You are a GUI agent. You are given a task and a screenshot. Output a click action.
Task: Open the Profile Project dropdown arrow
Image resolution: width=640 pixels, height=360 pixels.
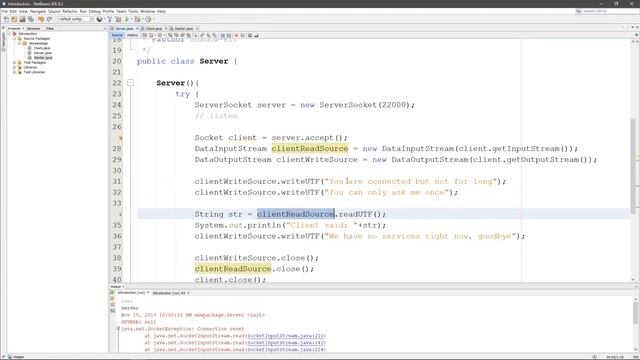tap(153, 19)
